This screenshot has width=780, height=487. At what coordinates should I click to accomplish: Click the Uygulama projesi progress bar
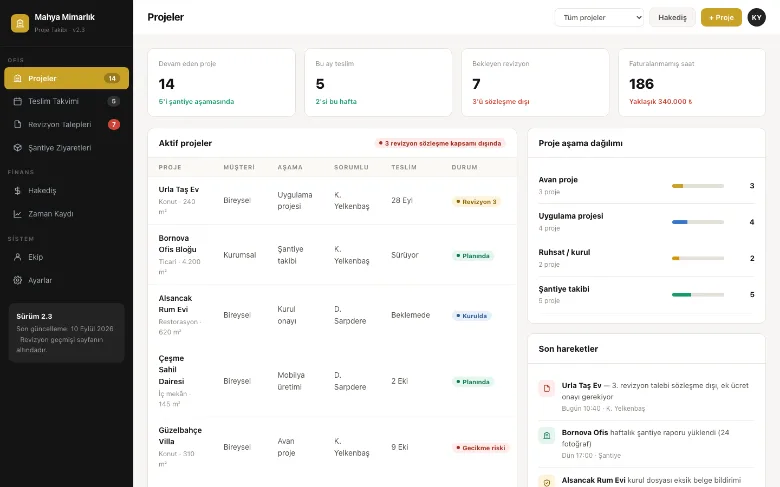tap(697, 222)
